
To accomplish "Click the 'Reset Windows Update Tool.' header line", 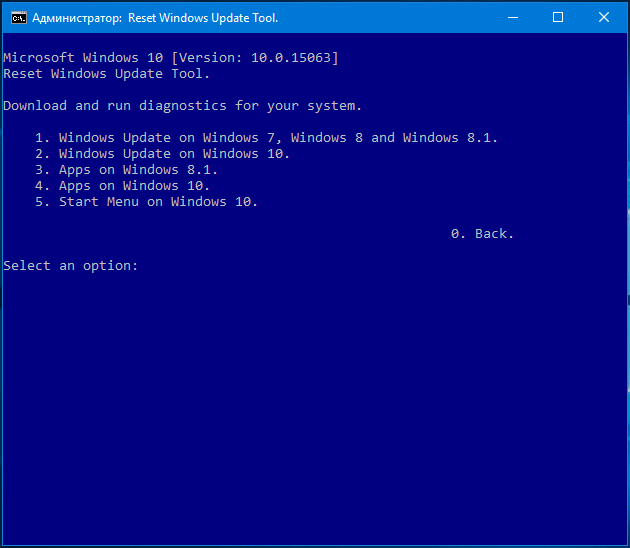I will click(x=106, y=74).
